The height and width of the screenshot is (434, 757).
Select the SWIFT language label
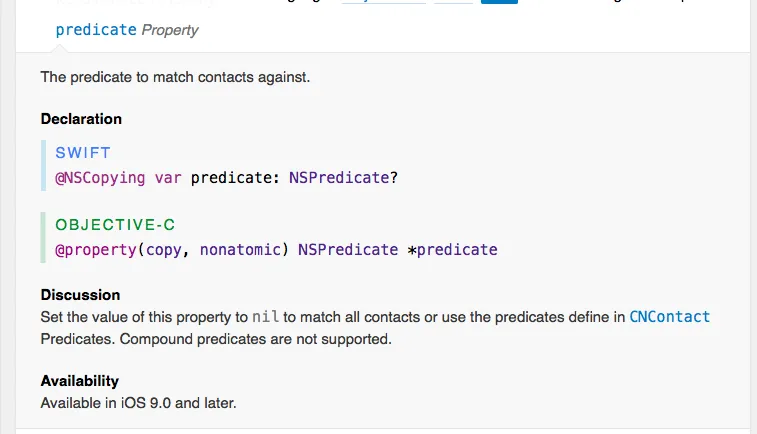(81, 154)
